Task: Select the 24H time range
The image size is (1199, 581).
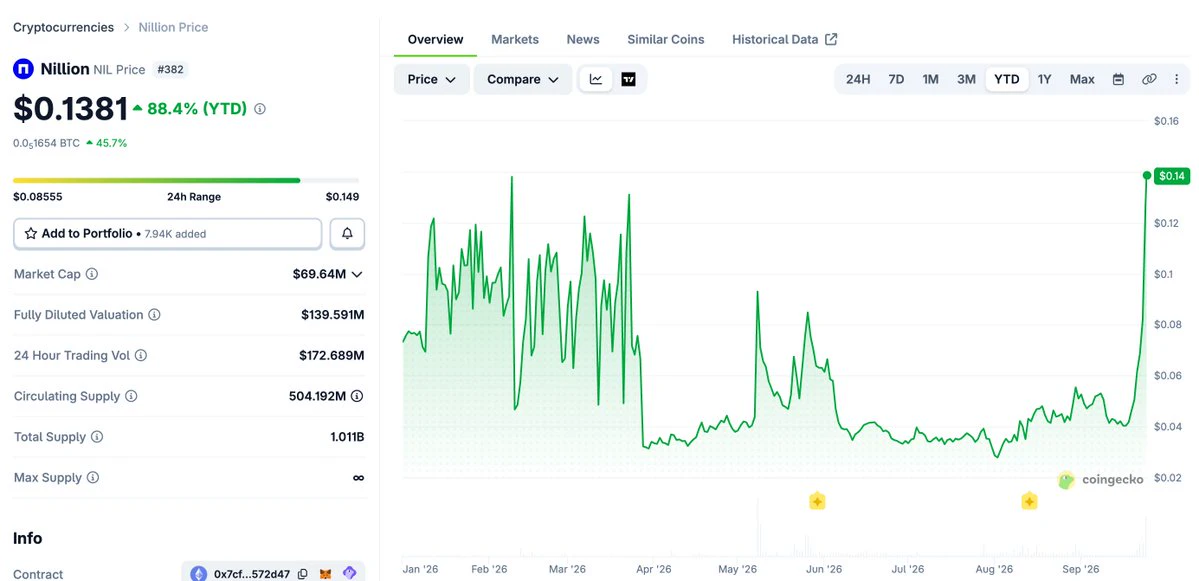Action: tap(858, 80)
